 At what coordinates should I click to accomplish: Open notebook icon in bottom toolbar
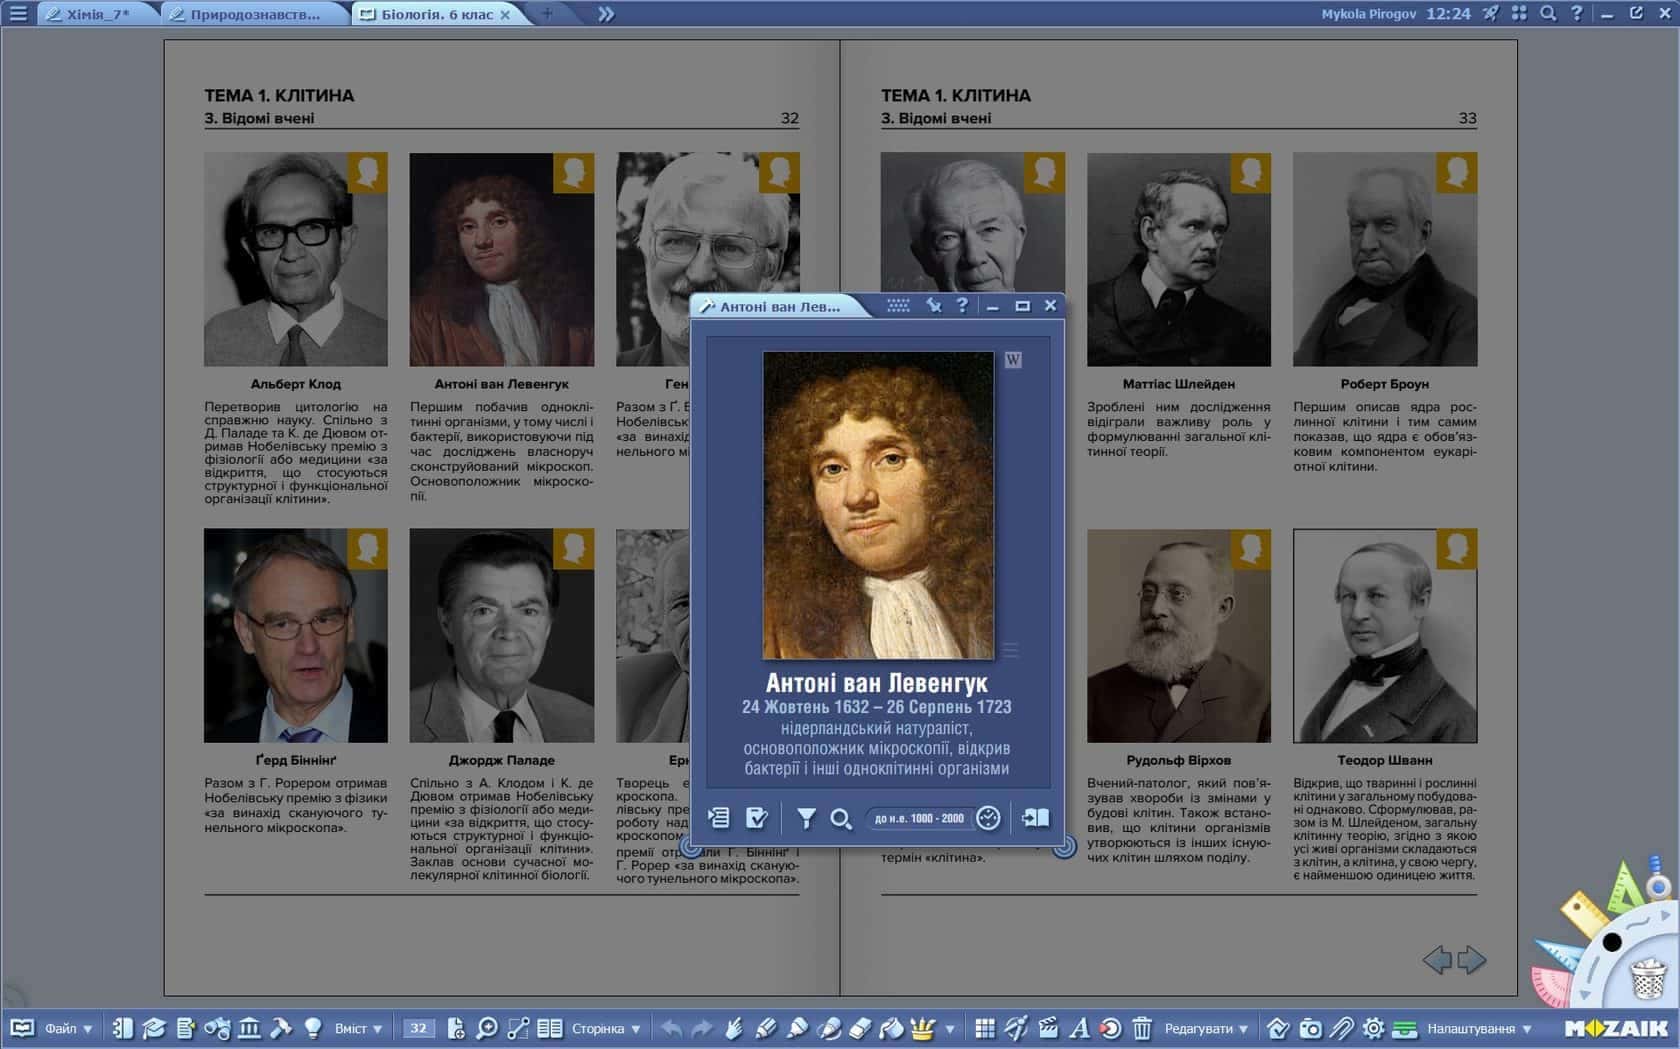pyautogui.click(x=122, y=1028)
